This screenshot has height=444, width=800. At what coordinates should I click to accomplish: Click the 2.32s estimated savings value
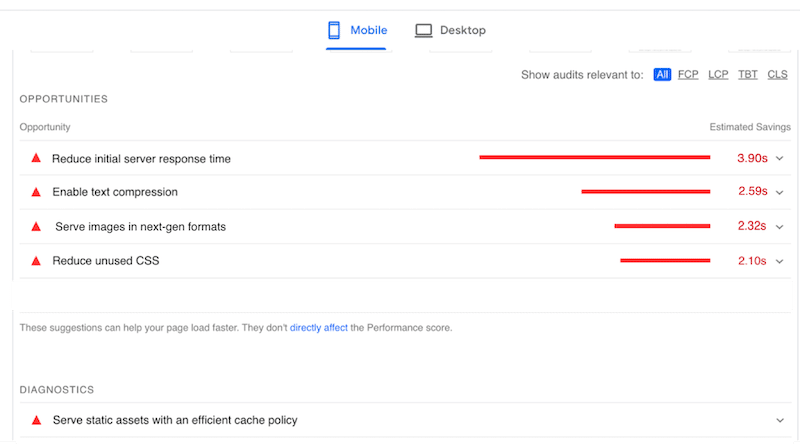752,226
